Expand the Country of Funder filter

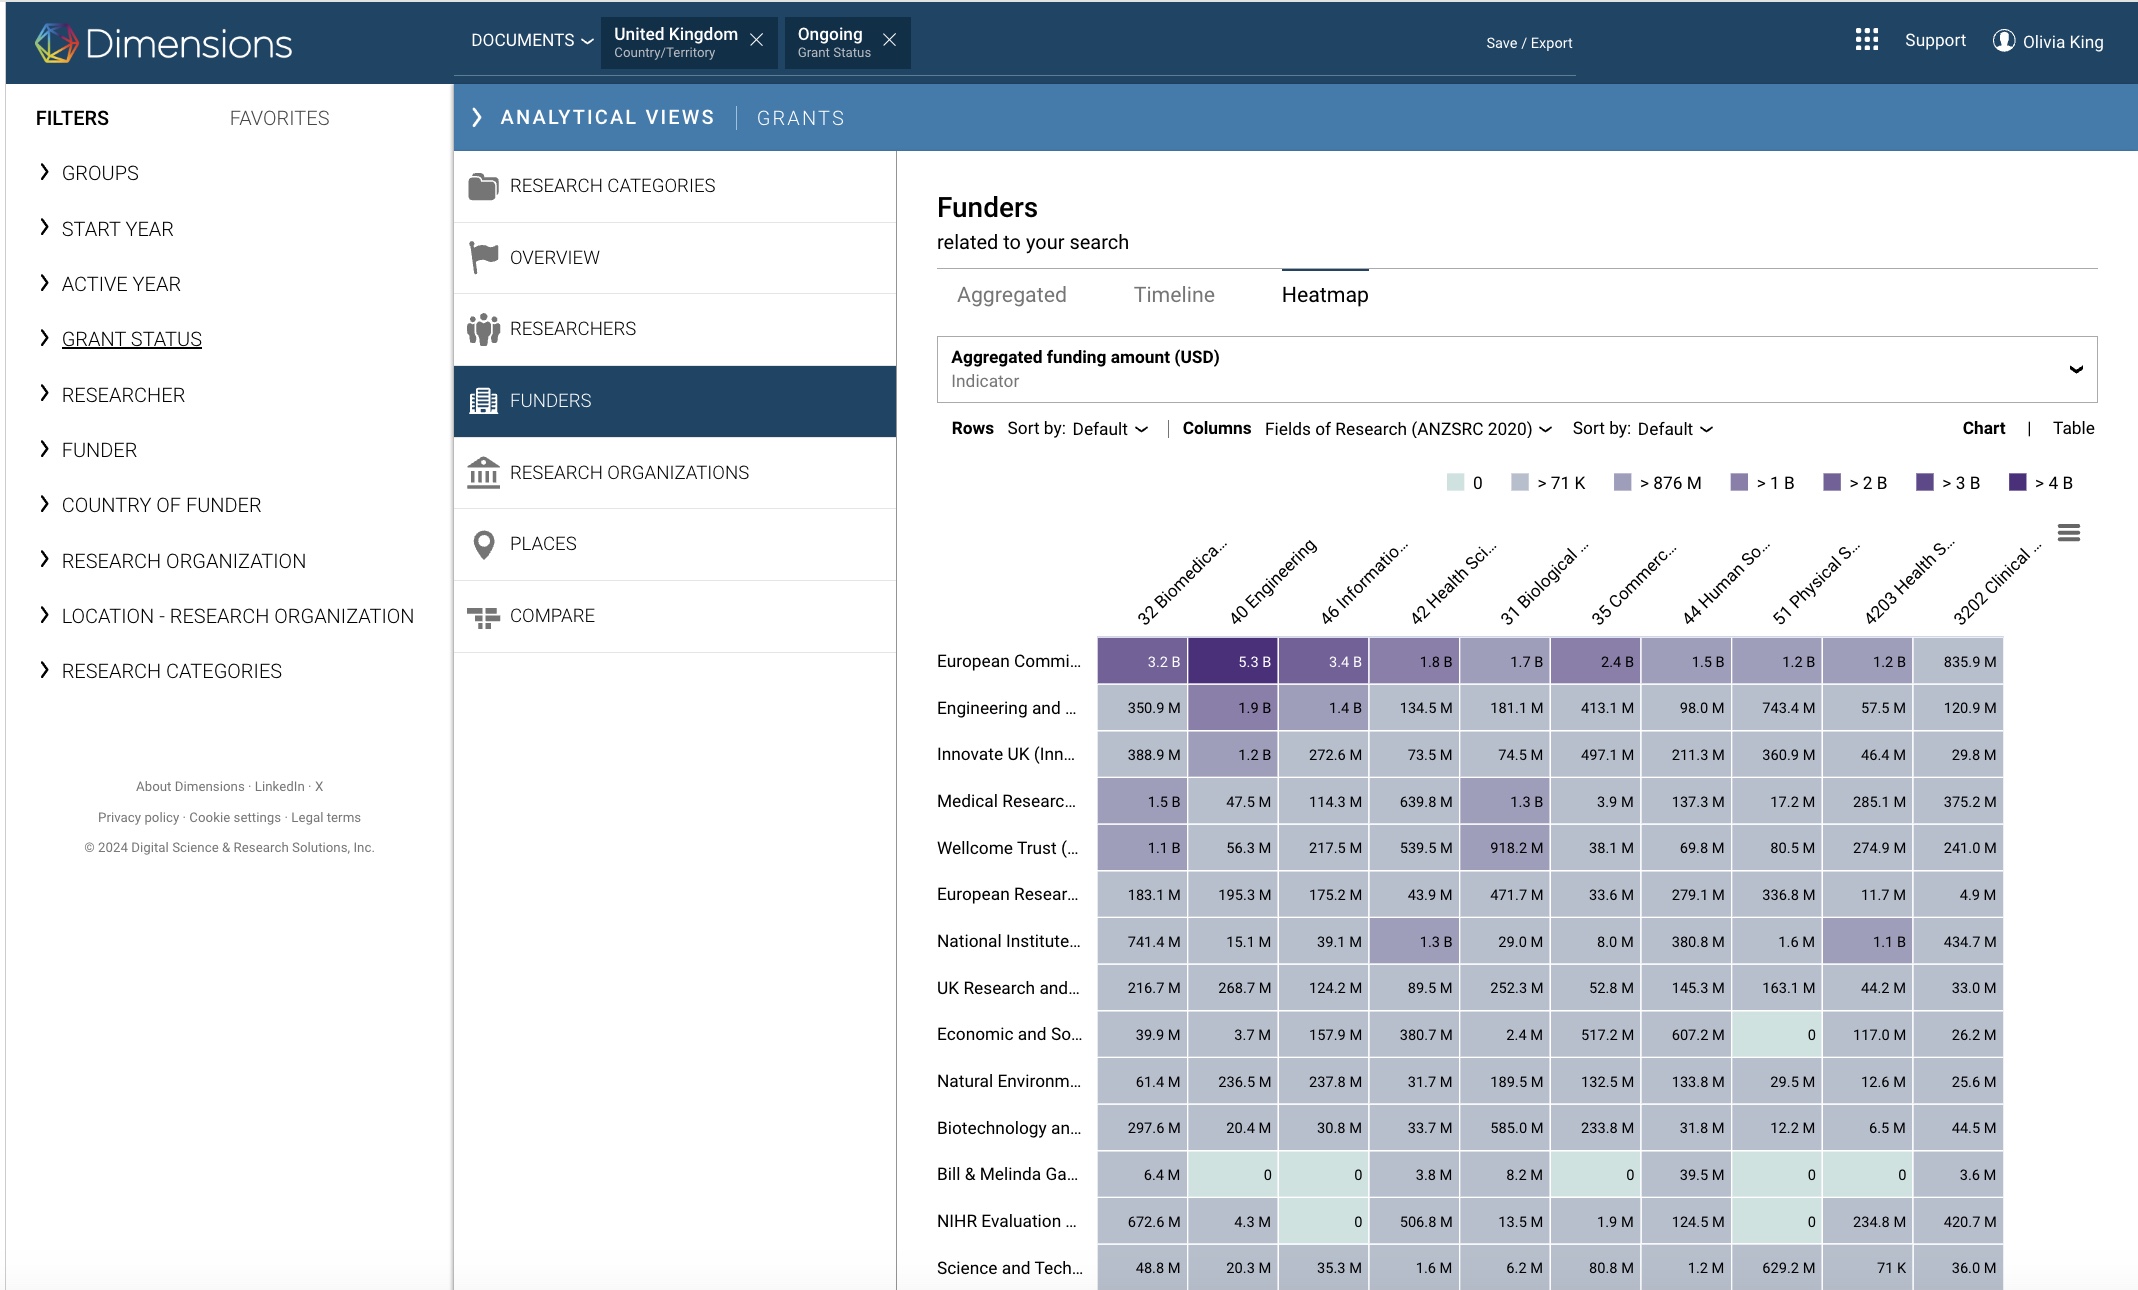pyautogui.click(x=44, y=504)
